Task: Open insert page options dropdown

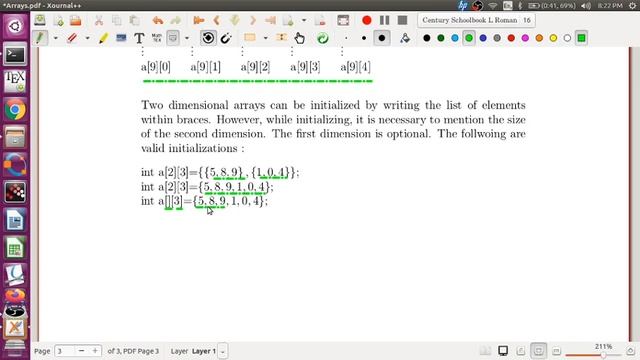Action: pyautogui.click(x=304, y=20)
